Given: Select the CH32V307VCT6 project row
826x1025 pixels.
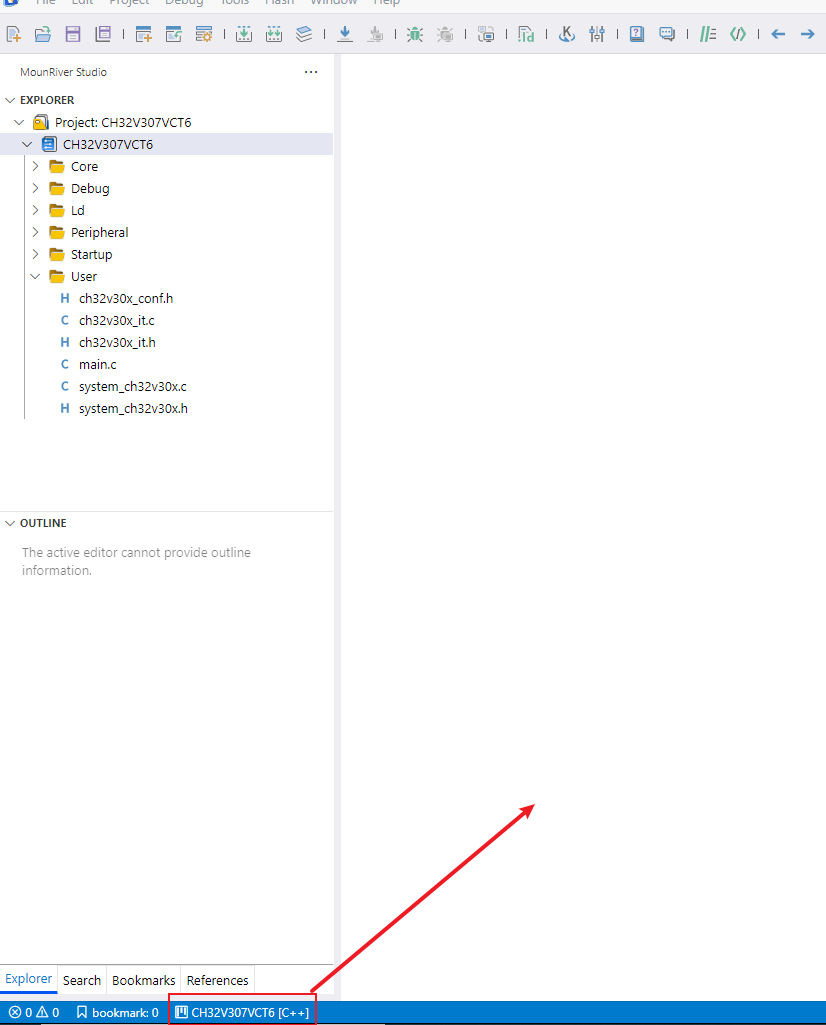Looking at the screenshot, I should (167, 144).
